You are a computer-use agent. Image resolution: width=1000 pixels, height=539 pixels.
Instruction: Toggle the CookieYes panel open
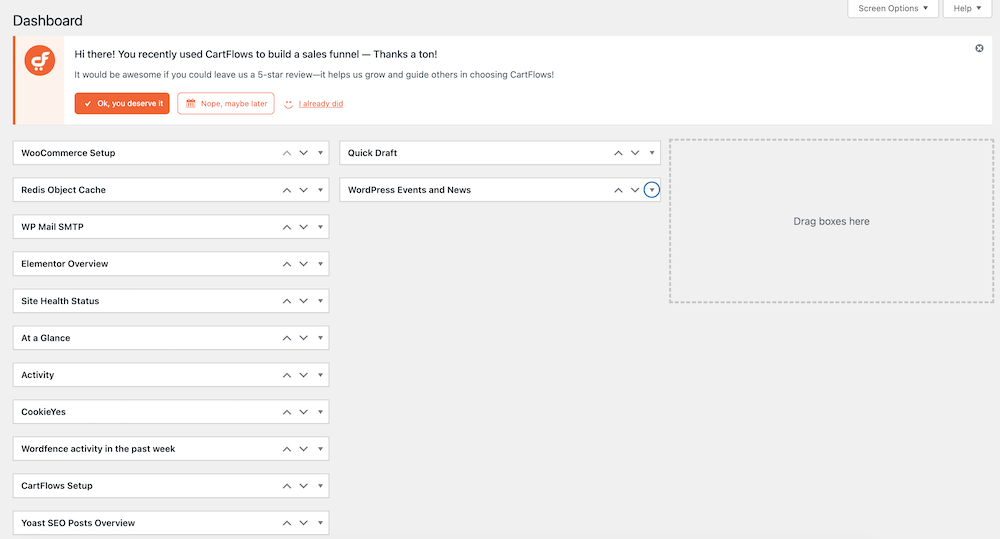pos(321,412)
